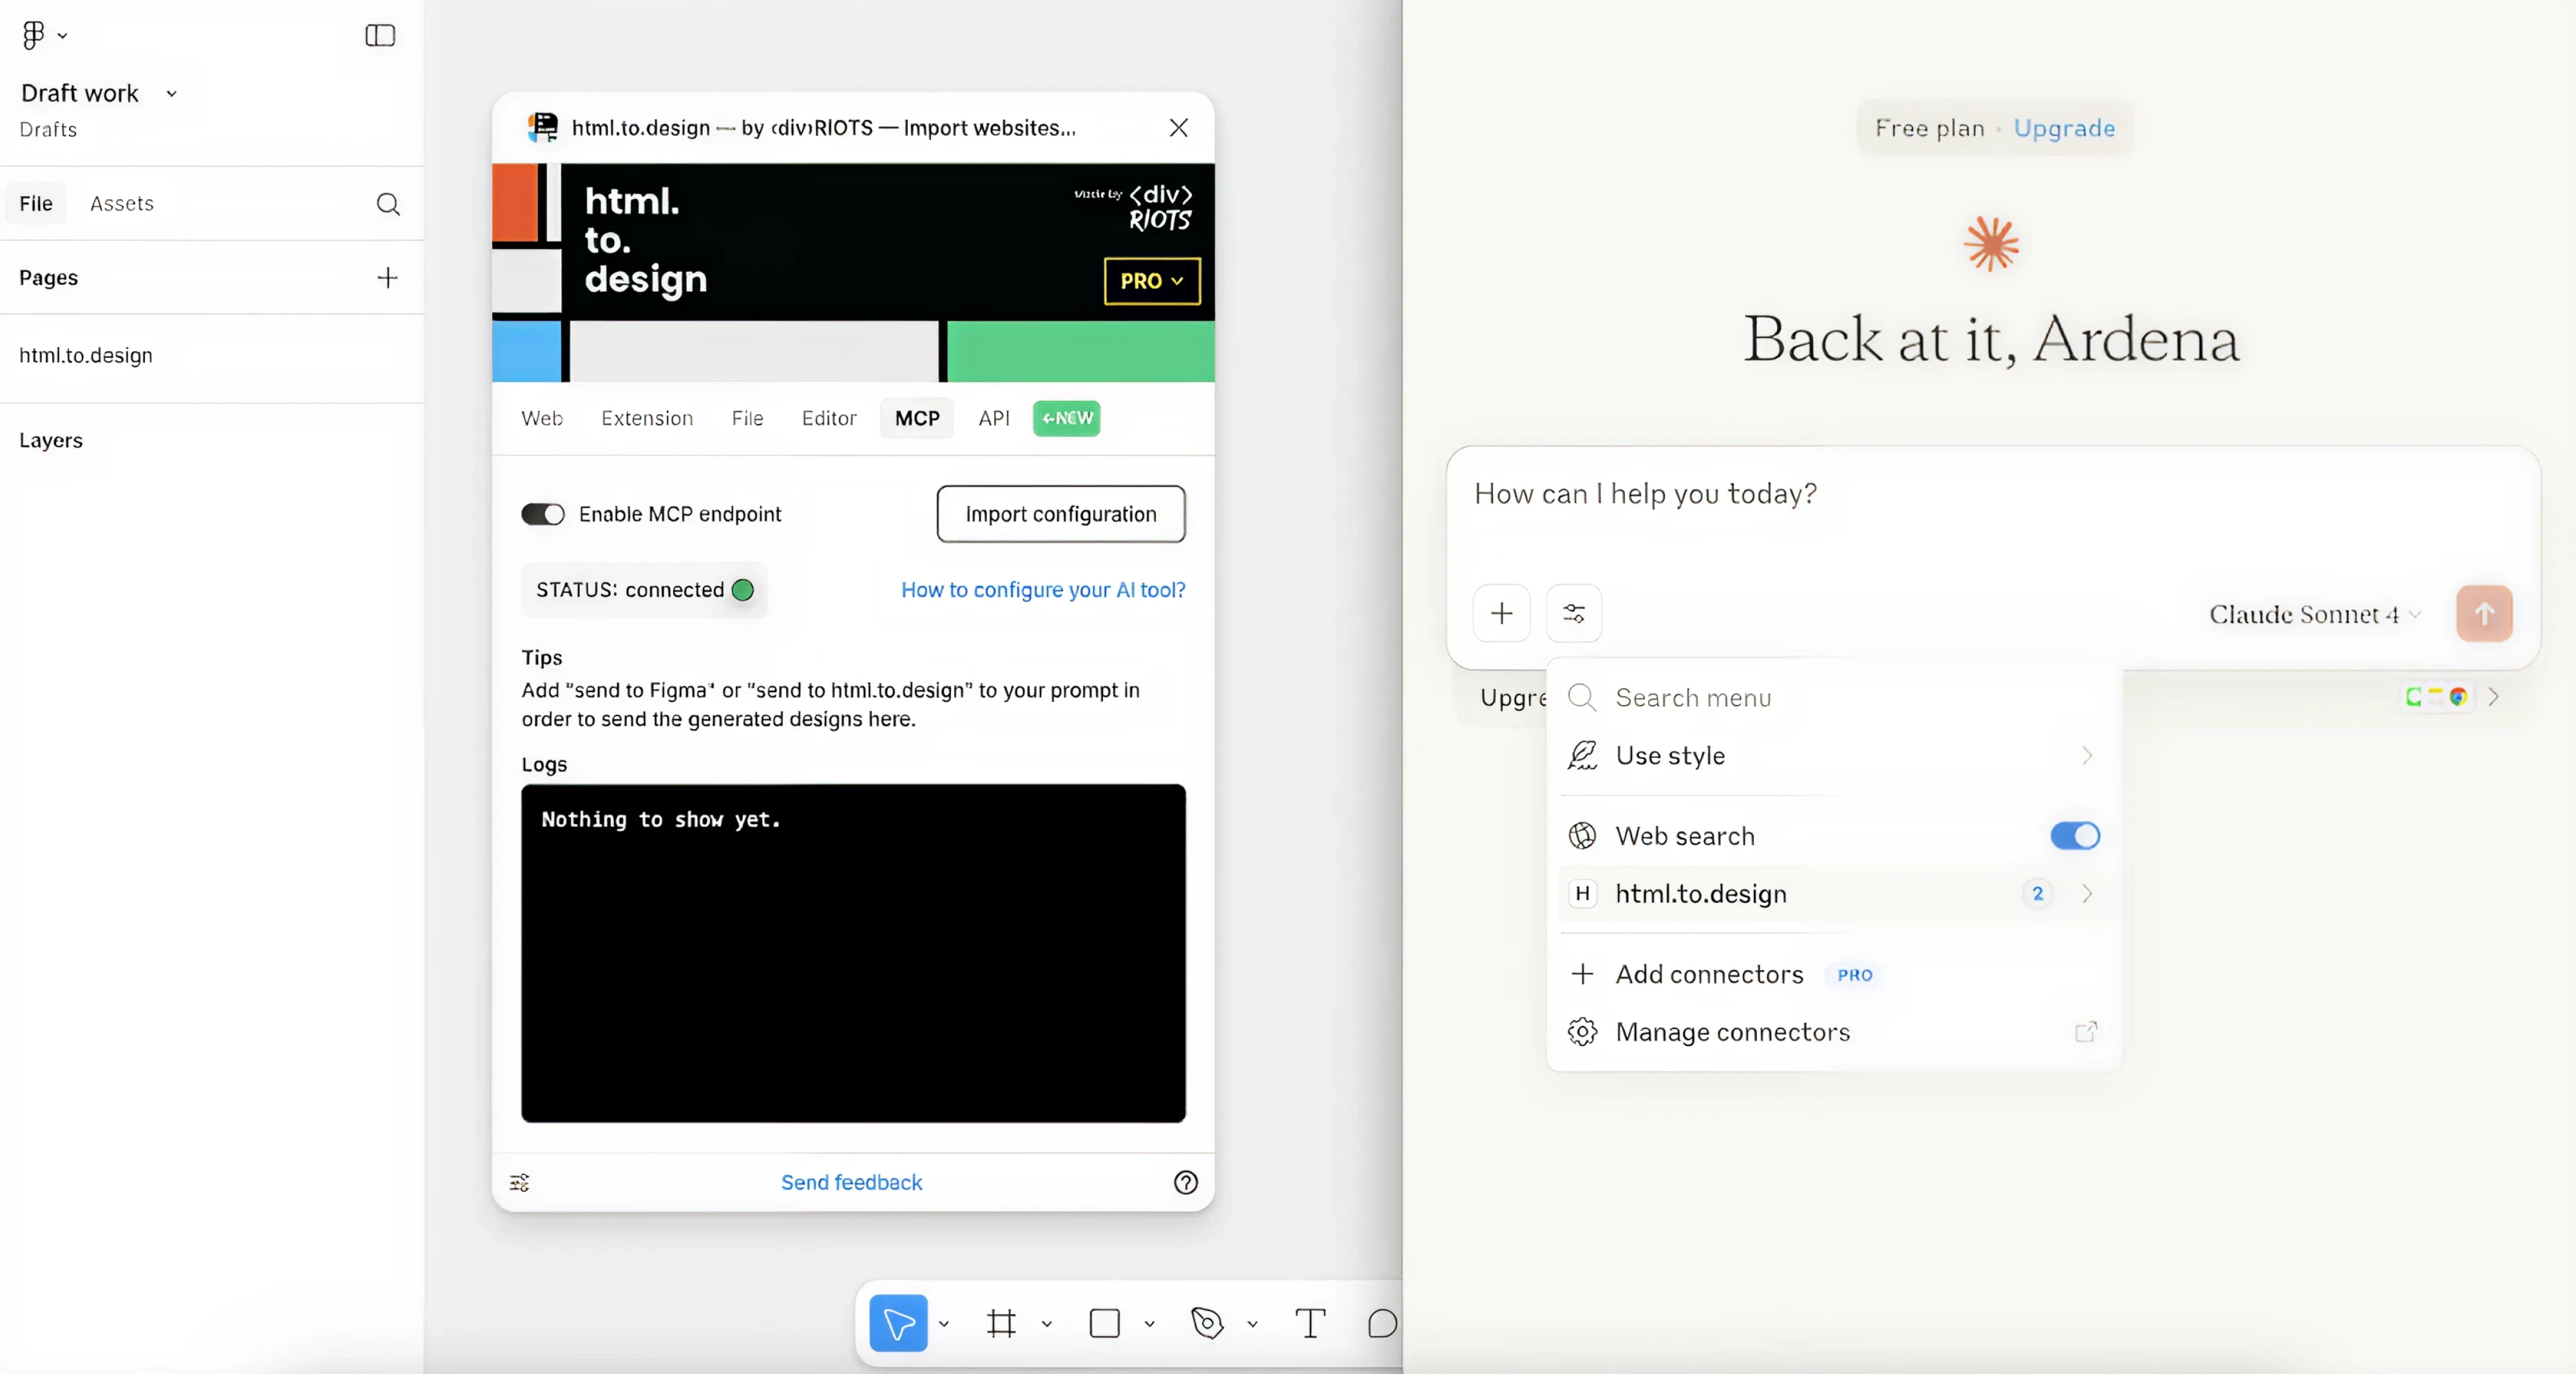Switch to the Web tab
This screenshot has width=2576, height=1374.
click(542, 418)
